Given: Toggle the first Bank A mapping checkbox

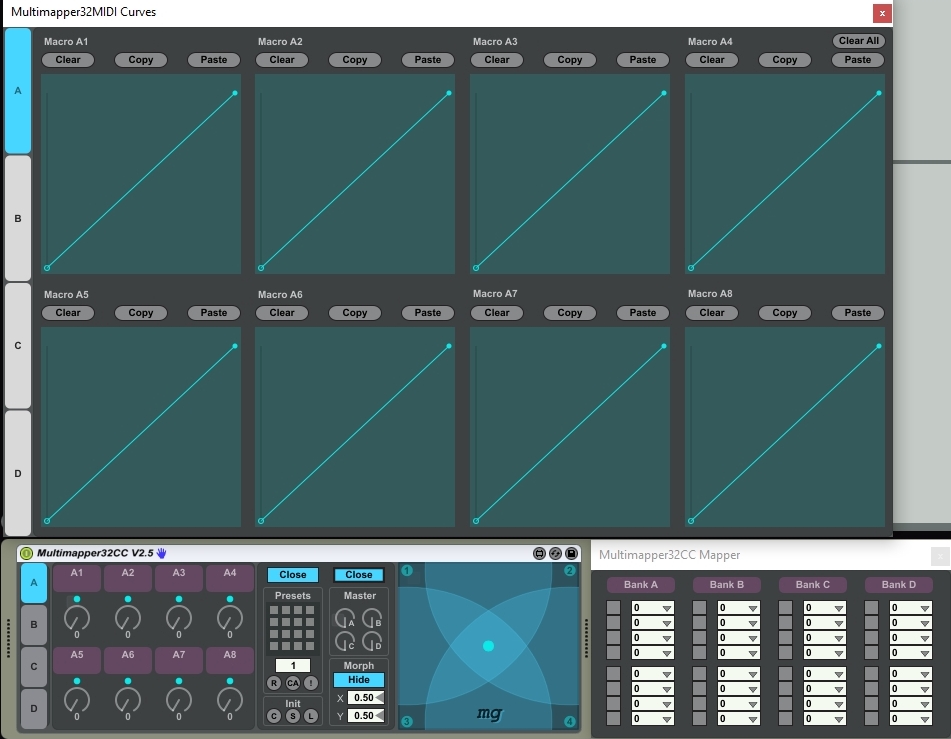Looking at the screenshot, I should tap(613, 607).
